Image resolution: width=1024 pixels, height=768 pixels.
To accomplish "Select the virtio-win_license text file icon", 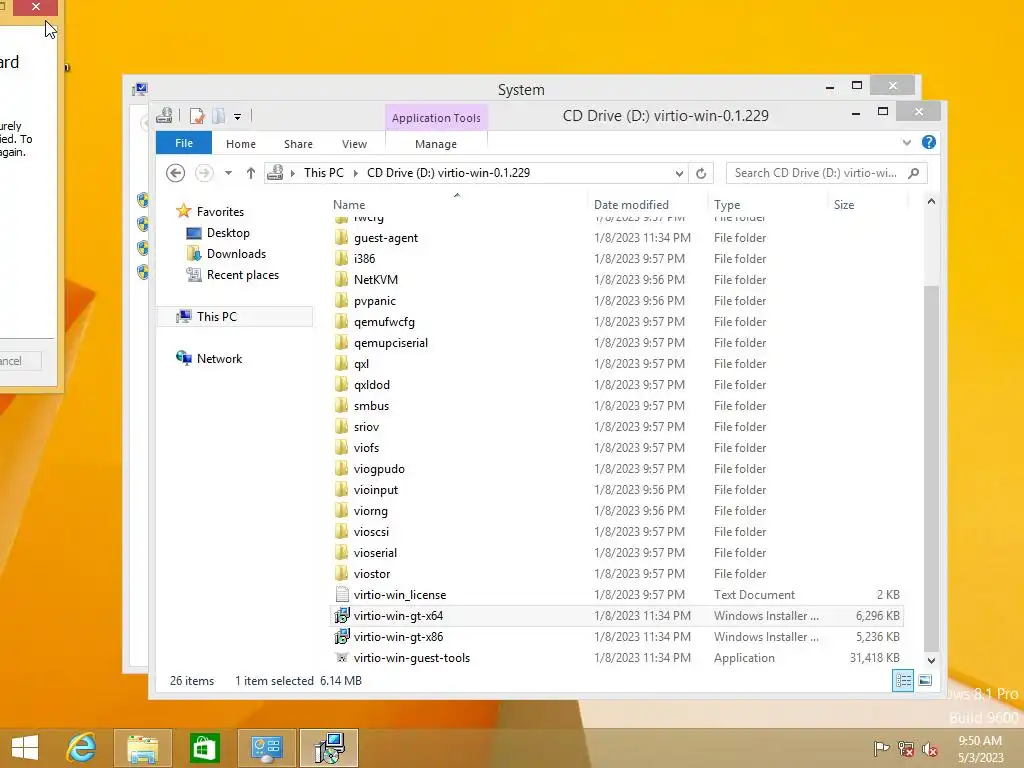I will coord(342,594).
